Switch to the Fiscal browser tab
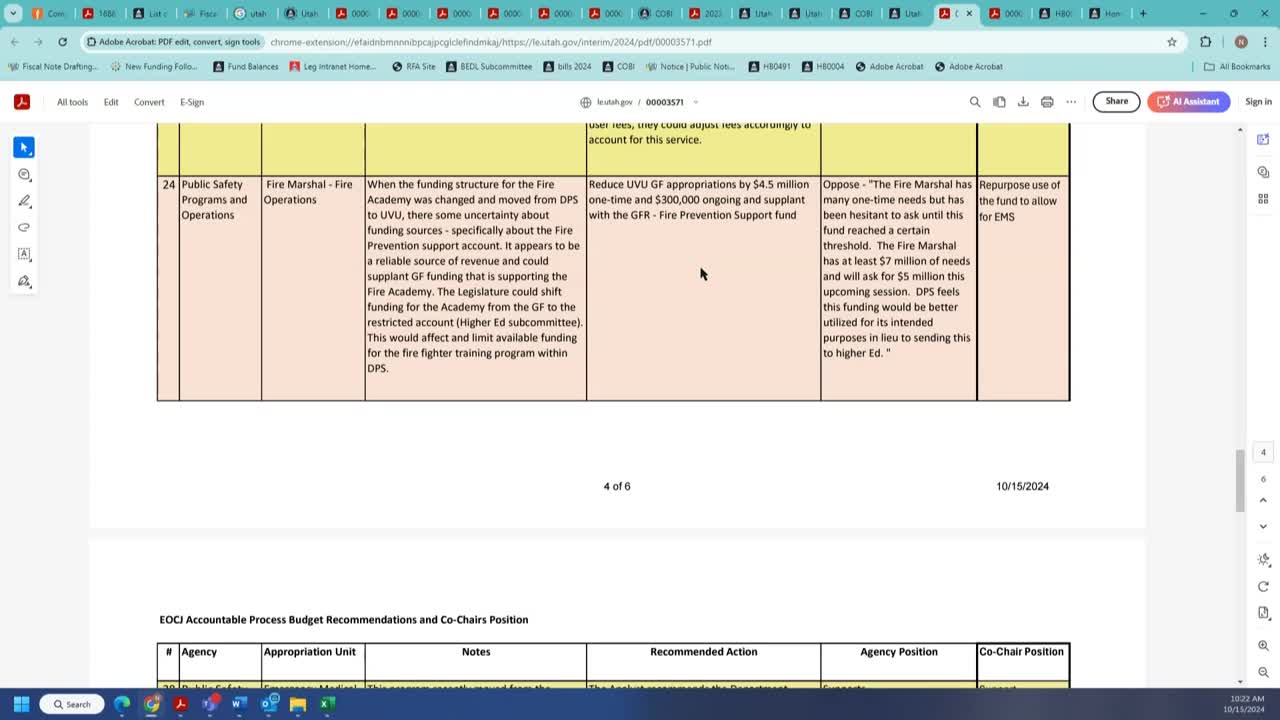 (200, 14)
